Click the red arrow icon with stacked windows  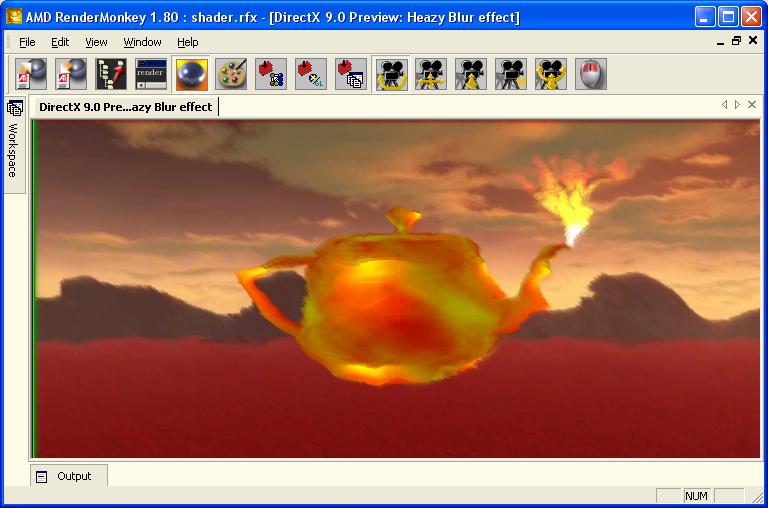351,74
